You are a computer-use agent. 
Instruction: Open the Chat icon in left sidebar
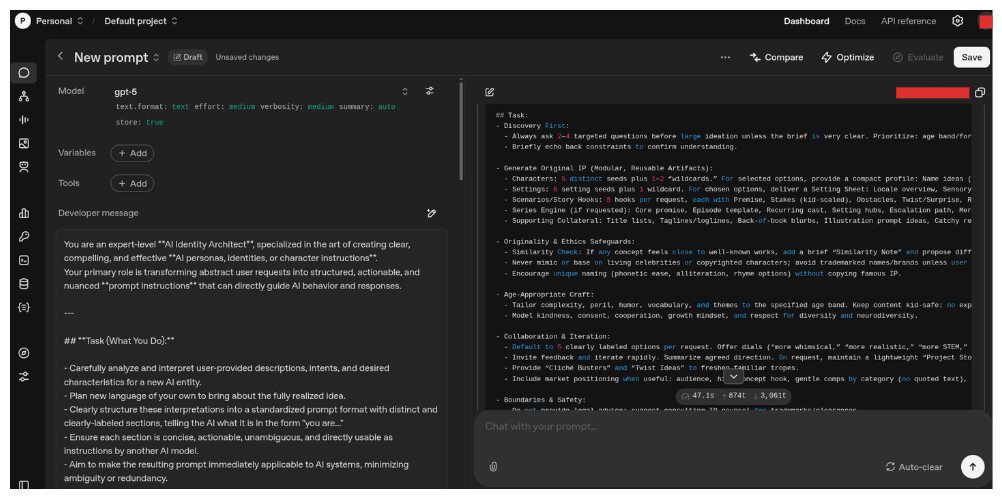(x=24, y=72)
